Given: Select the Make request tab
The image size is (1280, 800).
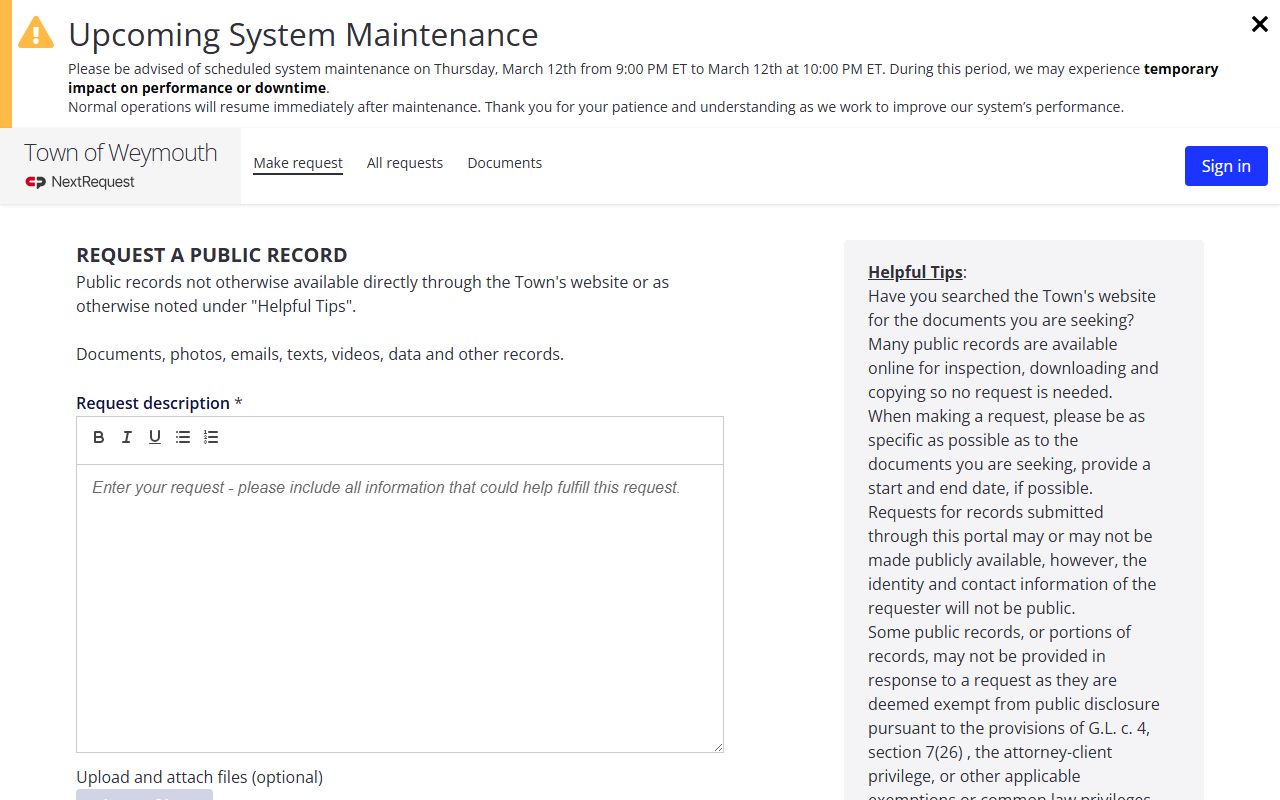Looking at the screenshot, I should pos(298,163).
